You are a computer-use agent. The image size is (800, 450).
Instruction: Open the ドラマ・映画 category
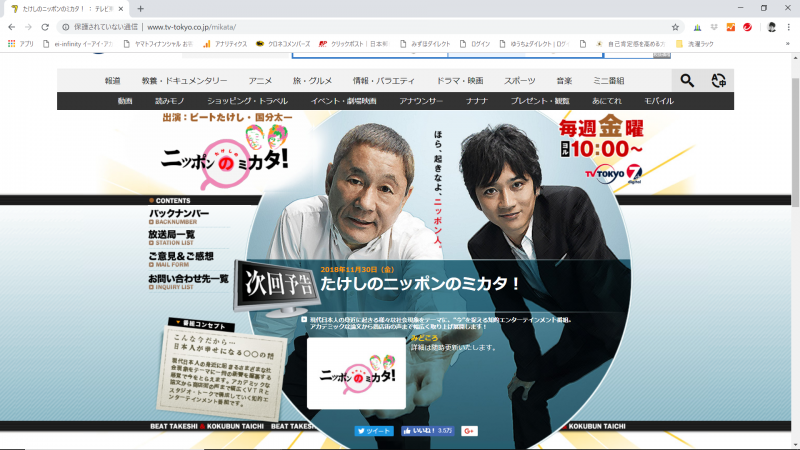pos(459,81)
